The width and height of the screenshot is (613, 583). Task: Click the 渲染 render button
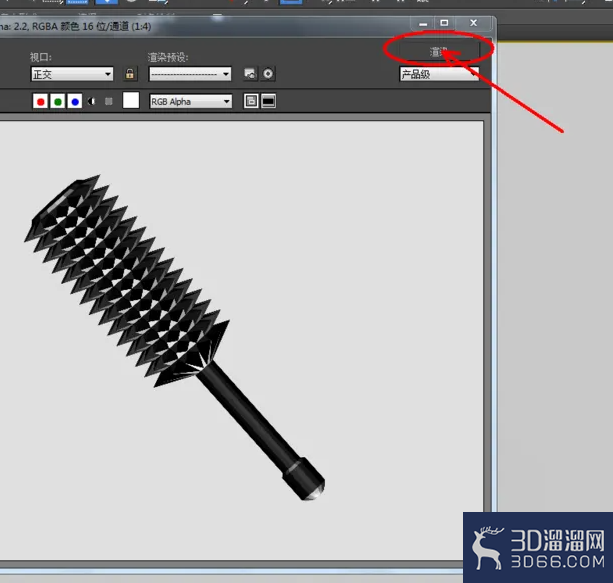(x=439, y=52)
